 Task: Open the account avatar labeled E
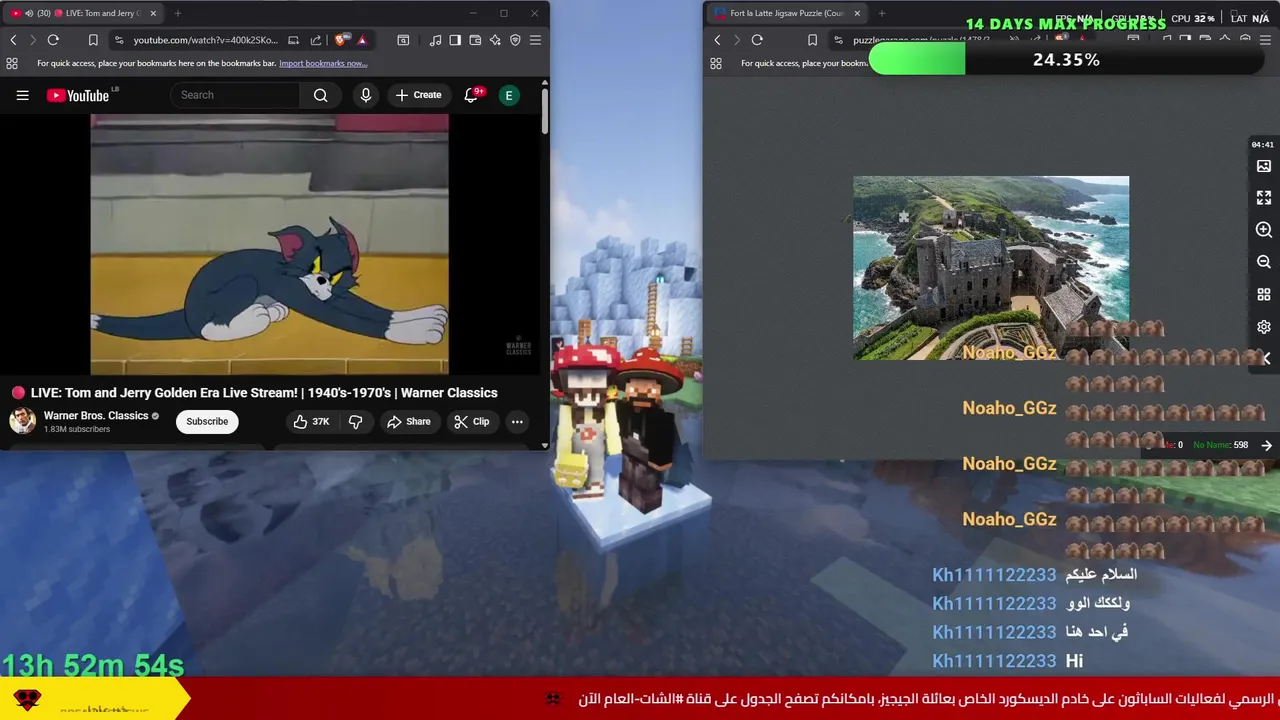pos(509,95)
